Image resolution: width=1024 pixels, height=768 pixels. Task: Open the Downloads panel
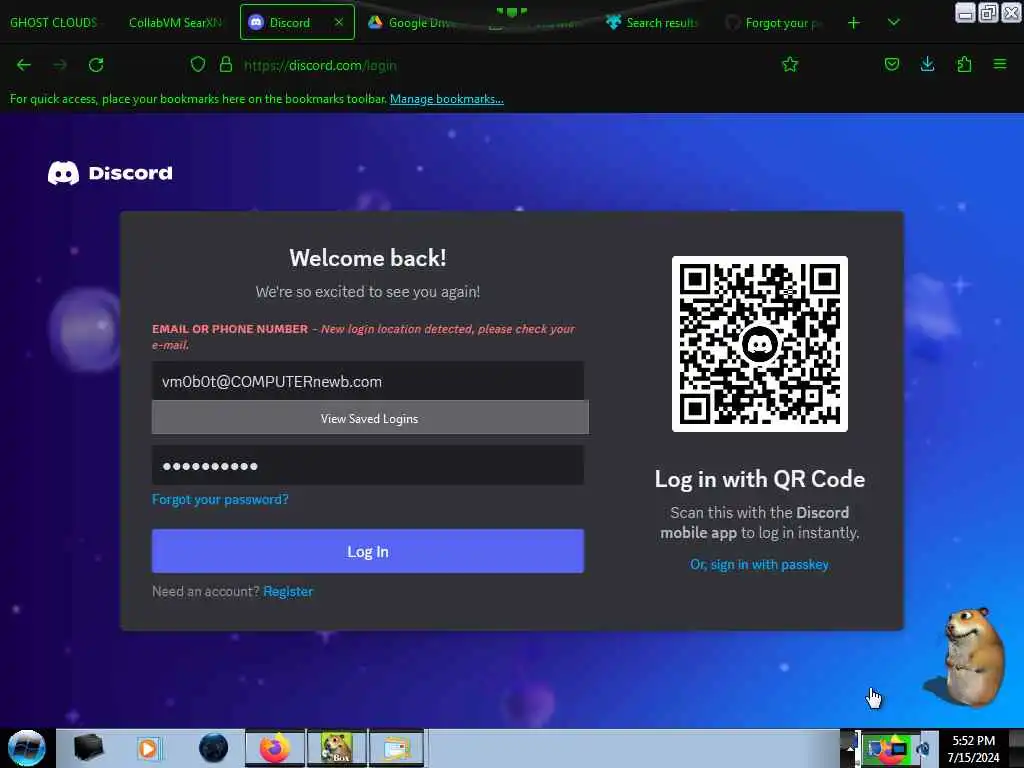tap(927, 65)
